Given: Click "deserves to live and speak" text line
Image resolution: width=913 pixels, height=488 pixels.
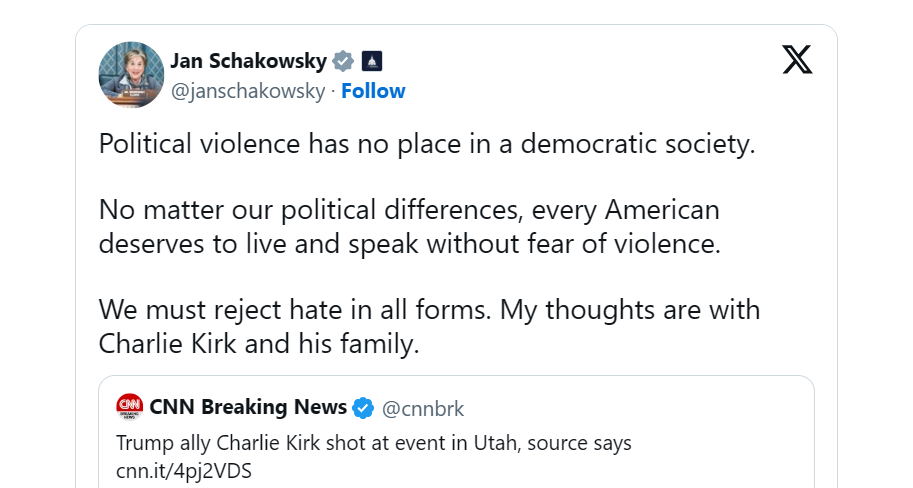Looking at the screenshot, I should point(409,244).
